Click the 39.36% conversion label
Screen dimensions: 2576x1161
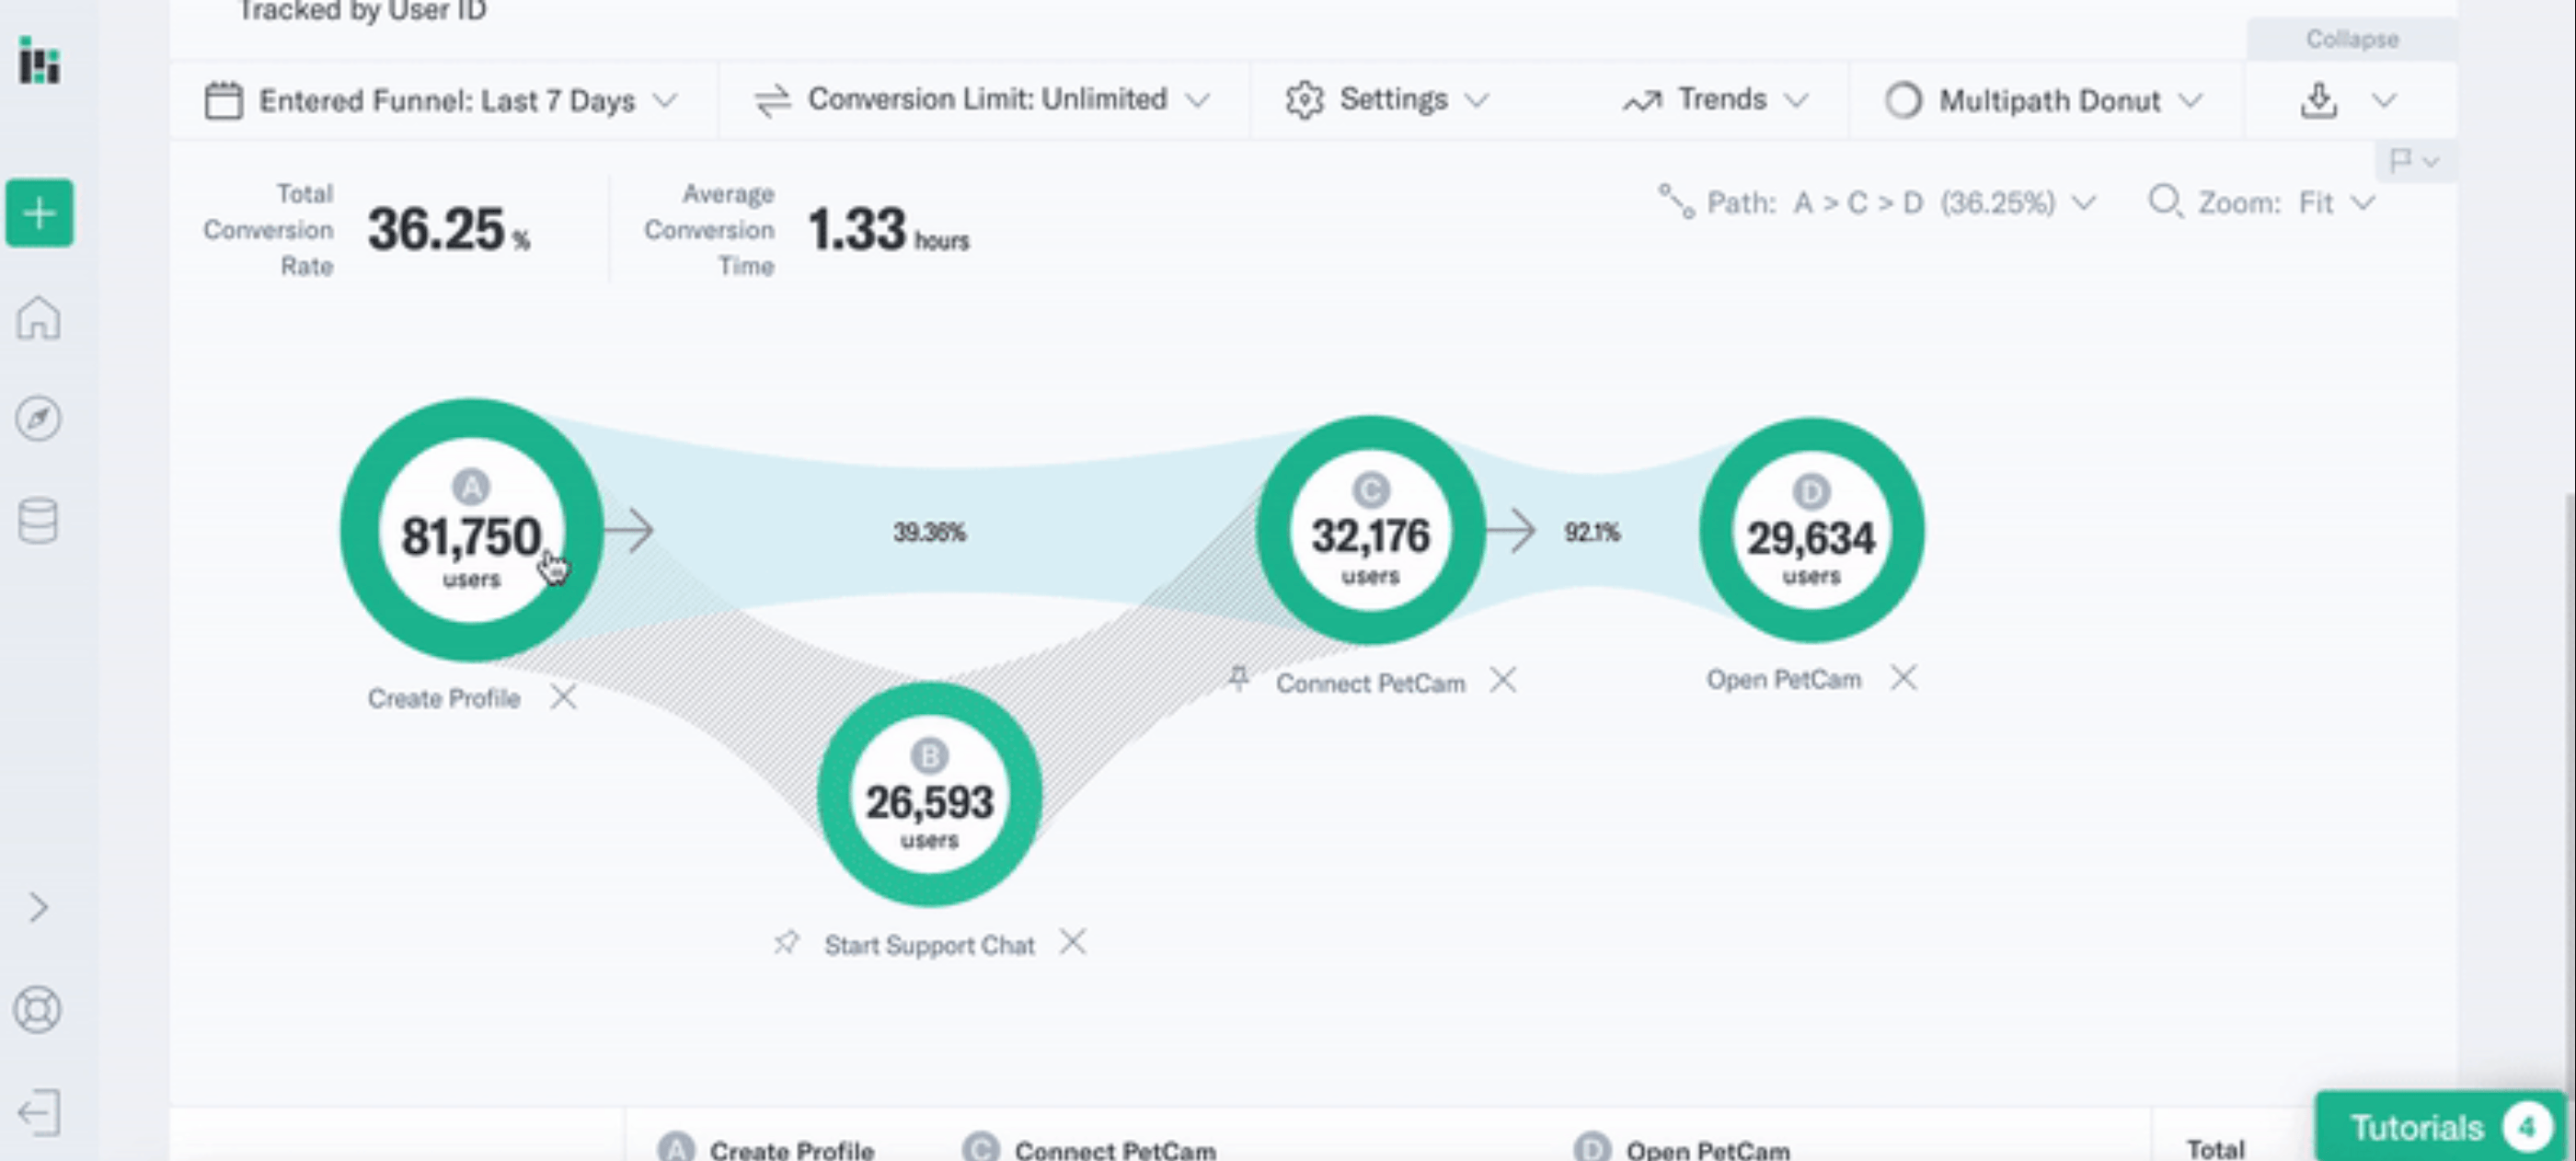(x=929, y=532)
